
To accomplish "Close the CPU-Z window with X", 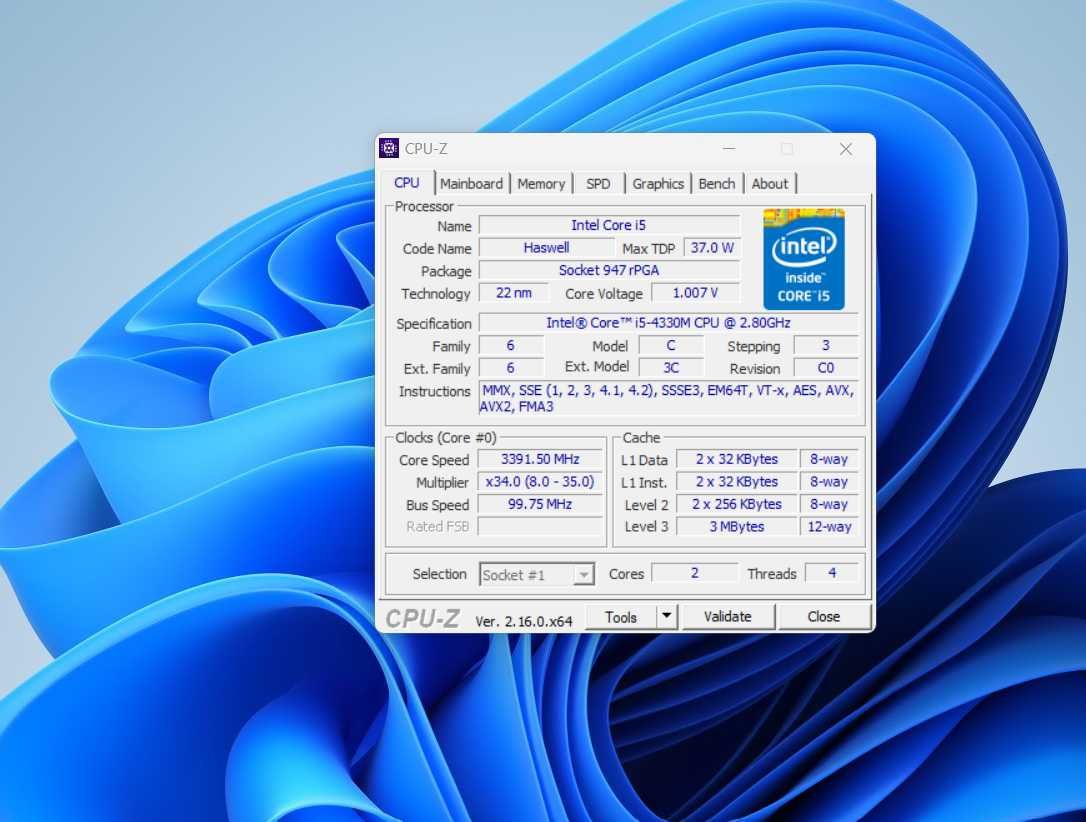I will 846,149.
